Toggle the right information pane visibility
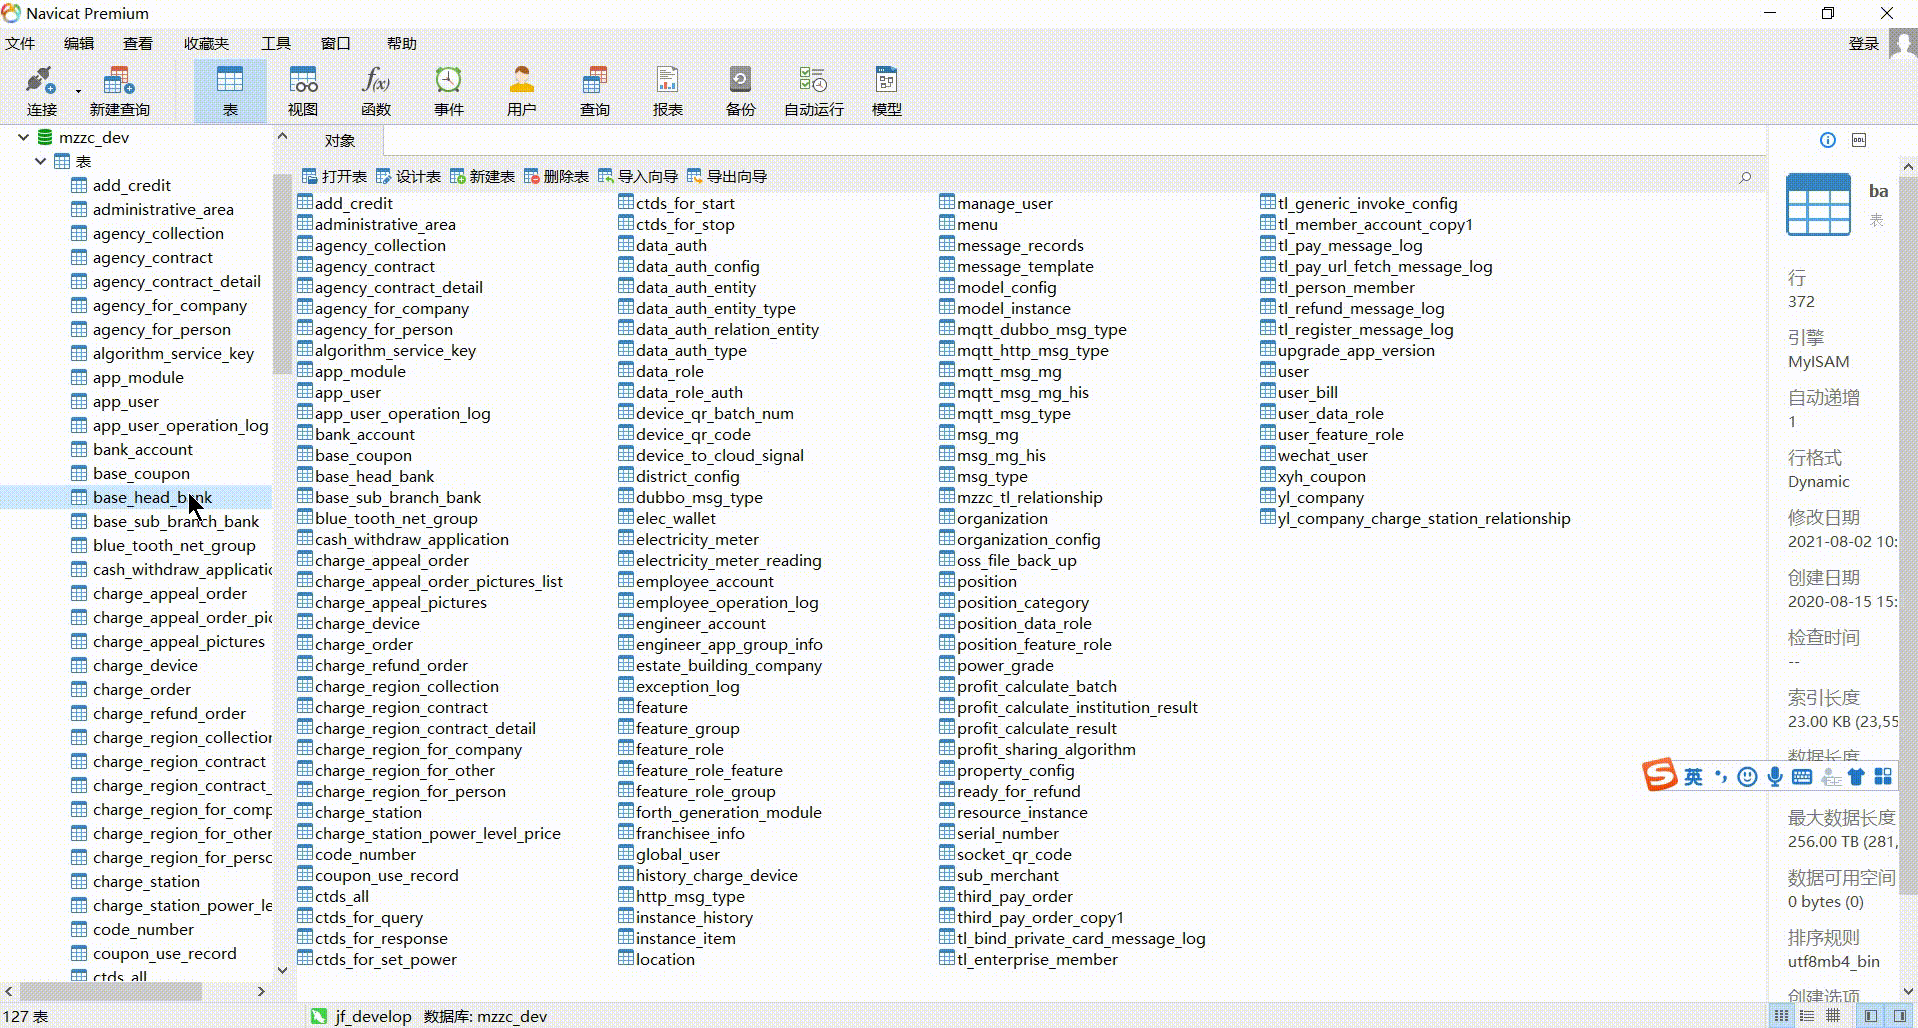The width and height of the screenshot is (1918, 1028). (1899, 1016)
